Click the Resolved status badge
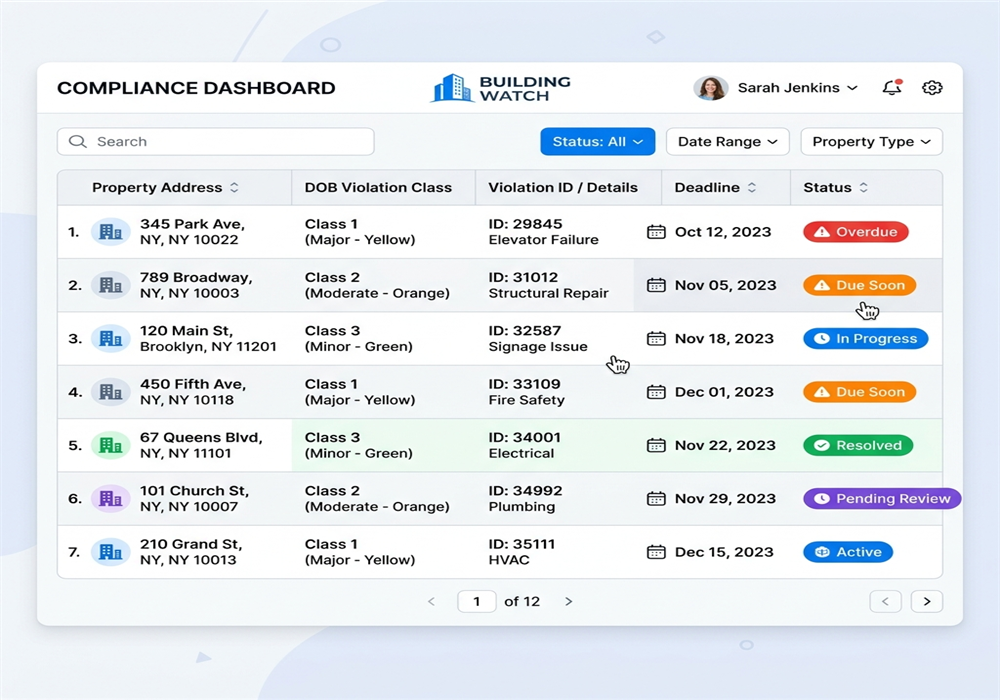Viewport: 1000px width, 700px height. click(x=858, y=445)
